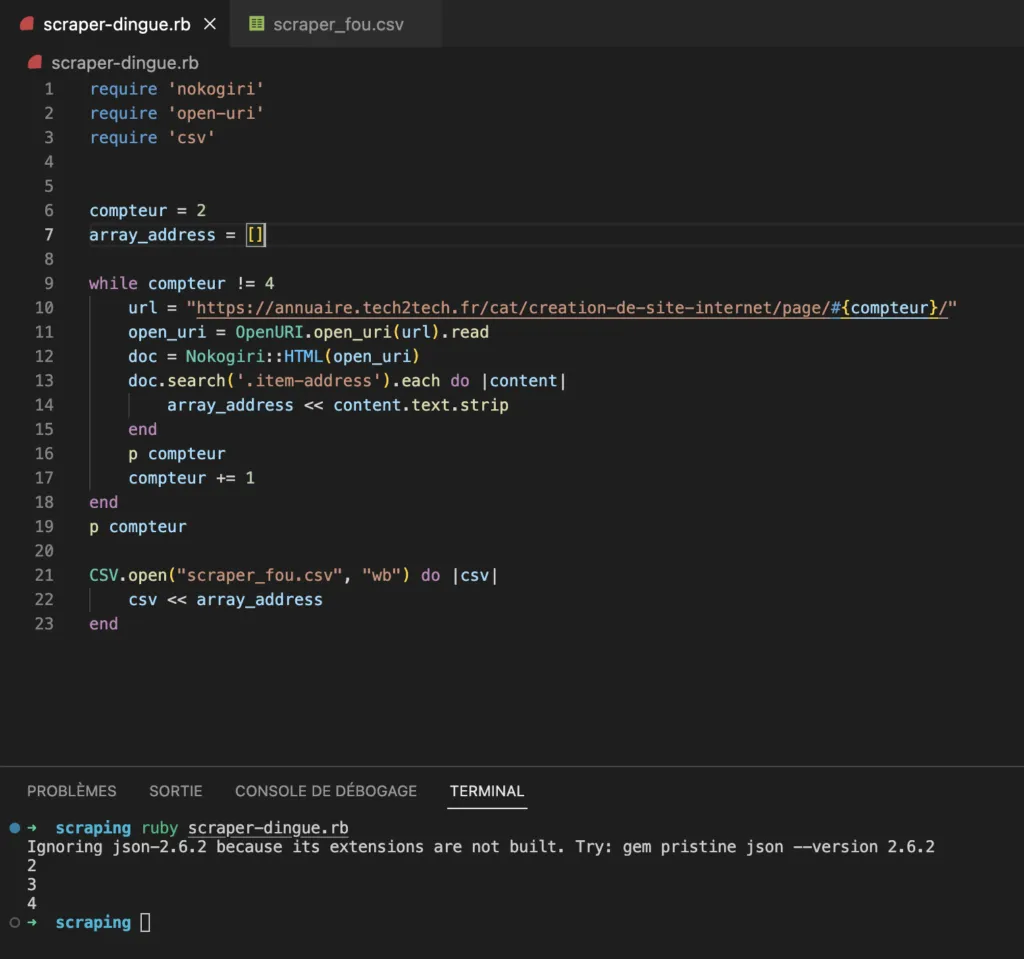Click the text require 'open-uri'

(176, 113)
